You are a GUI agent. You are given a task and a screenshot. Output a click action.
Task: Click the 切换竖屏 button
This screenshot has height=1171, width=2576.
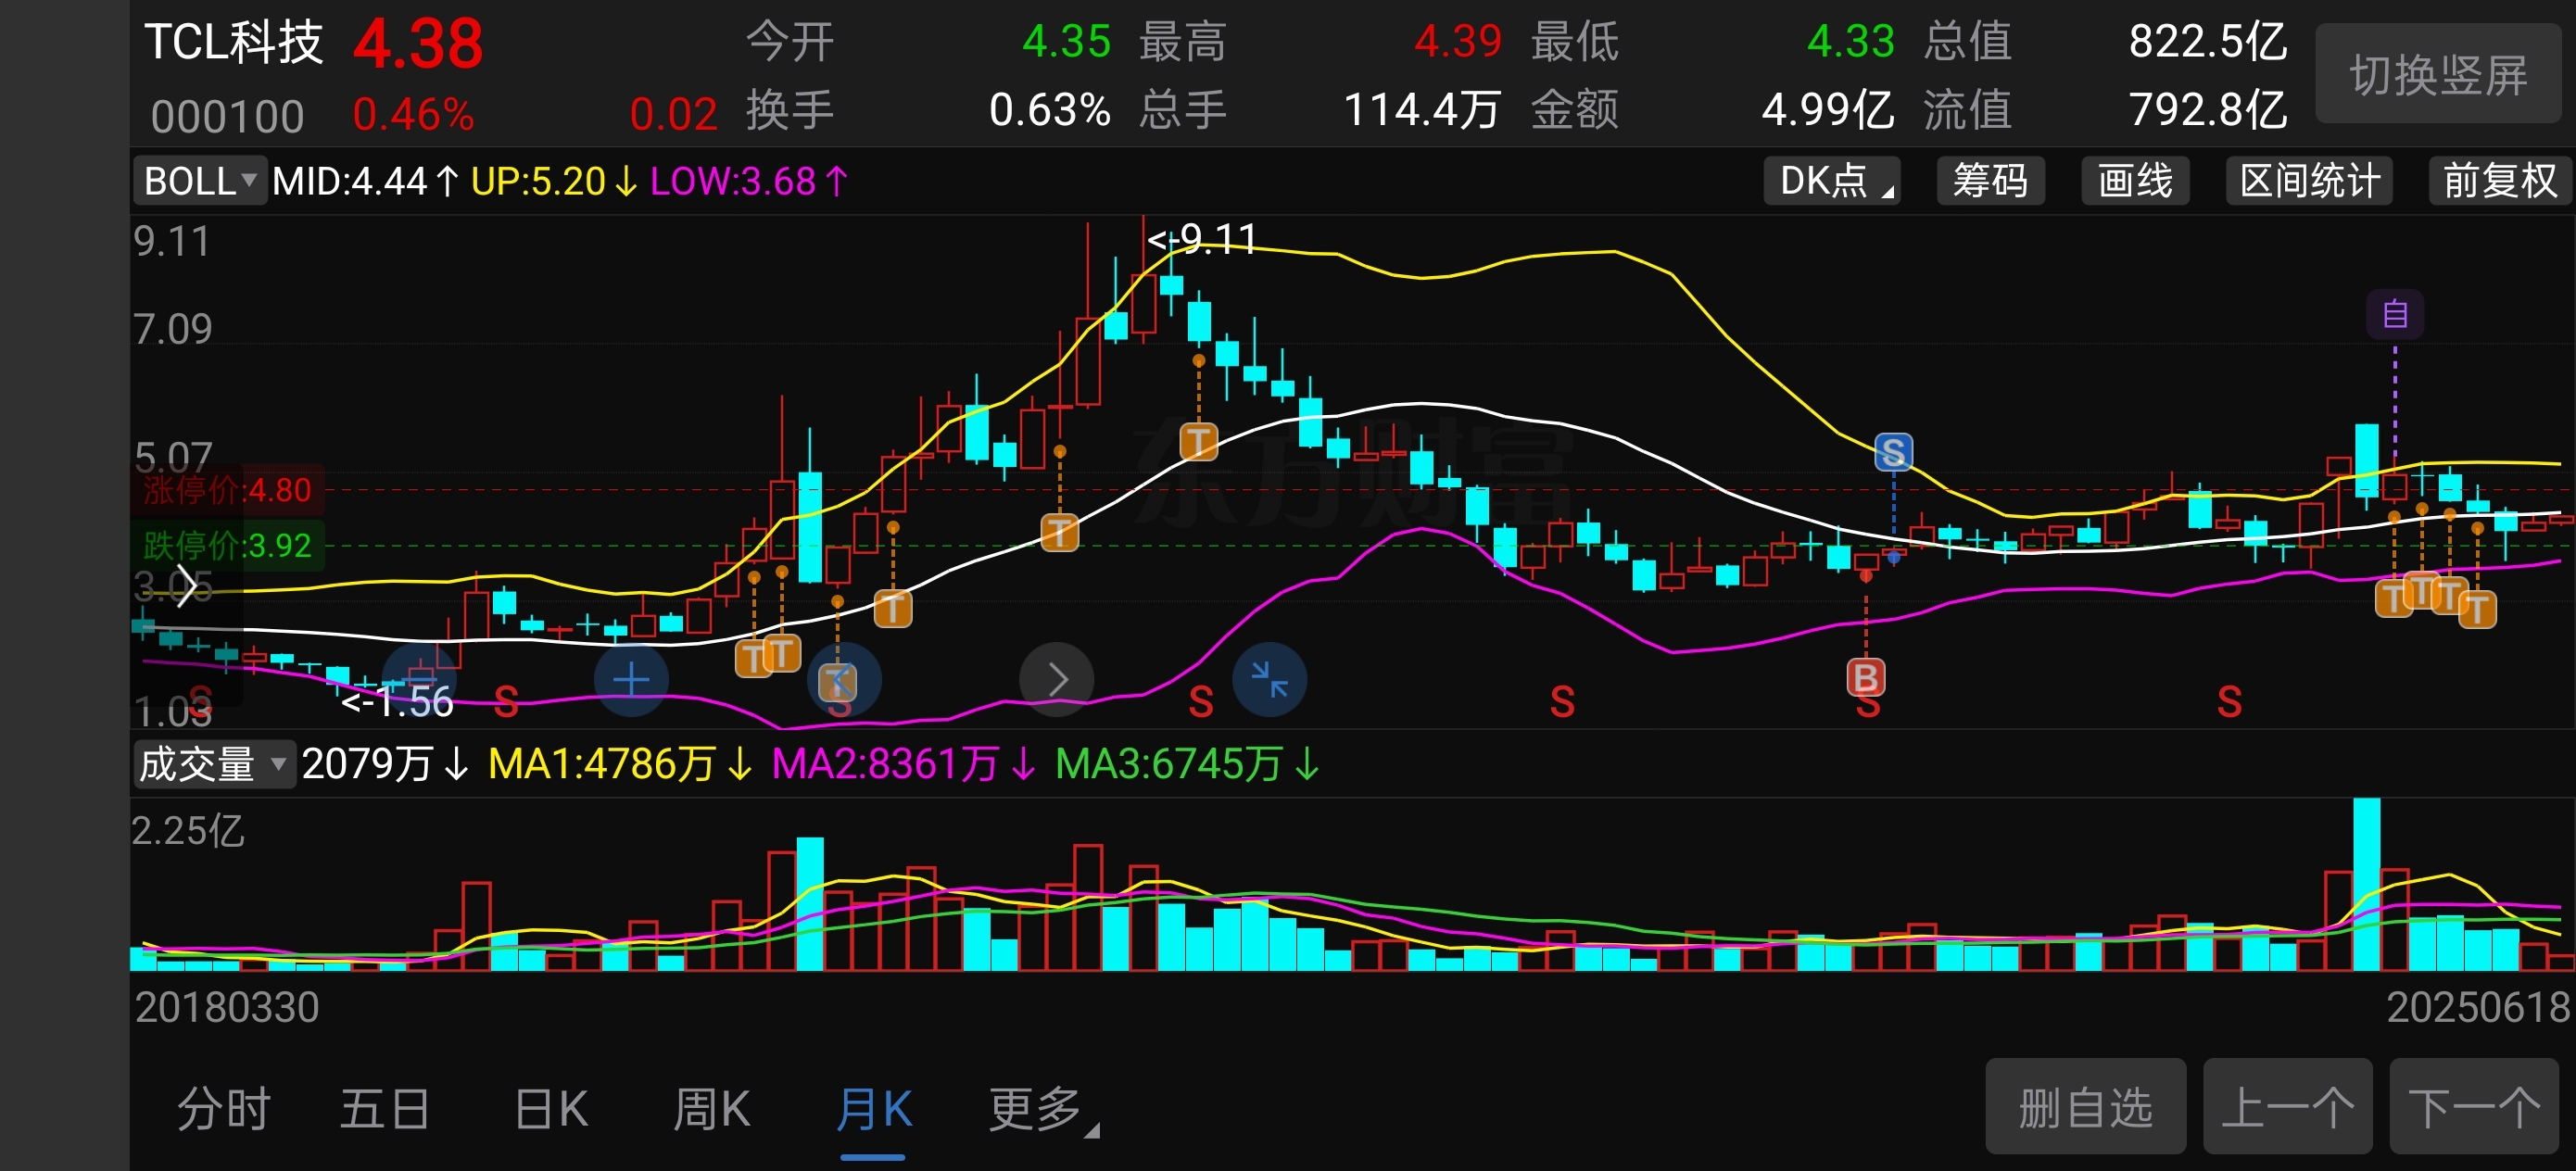tap(2437, 75)
